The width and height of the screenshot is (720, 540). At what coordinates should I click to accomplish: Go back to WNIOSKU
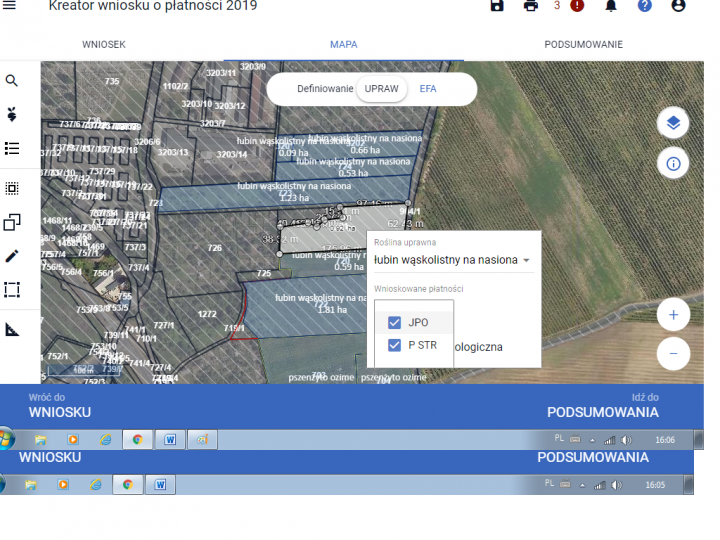click(x=60, y=405)
